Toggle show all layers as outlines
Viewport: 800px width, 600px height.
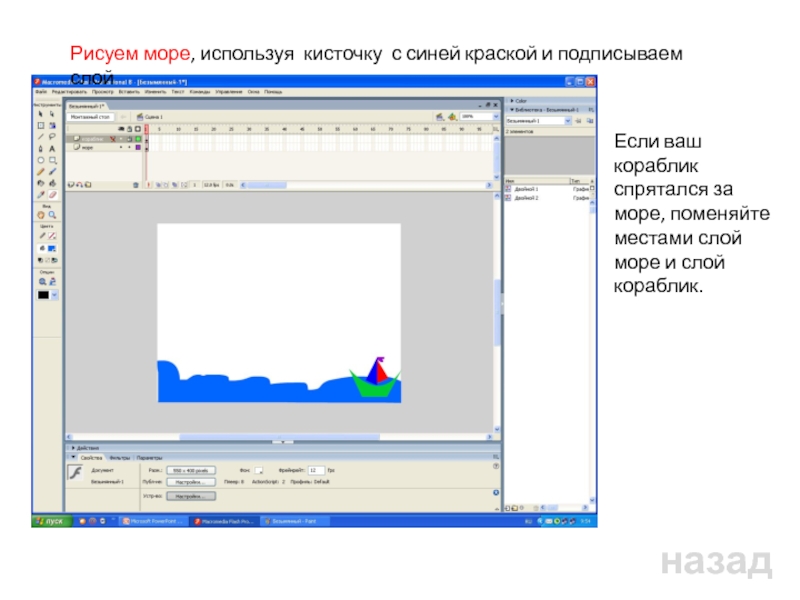pos(138,129)
